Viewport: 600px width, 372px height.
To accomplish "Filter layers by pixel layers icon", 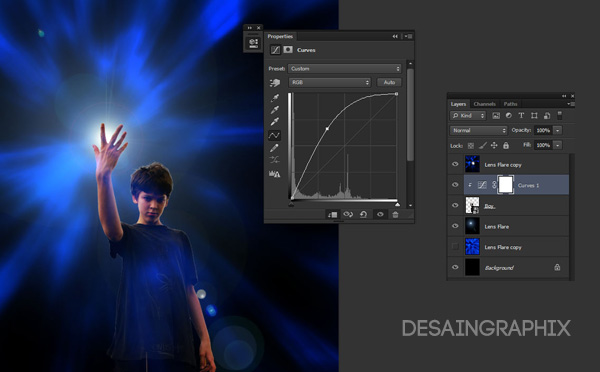I will coord(496,116).
